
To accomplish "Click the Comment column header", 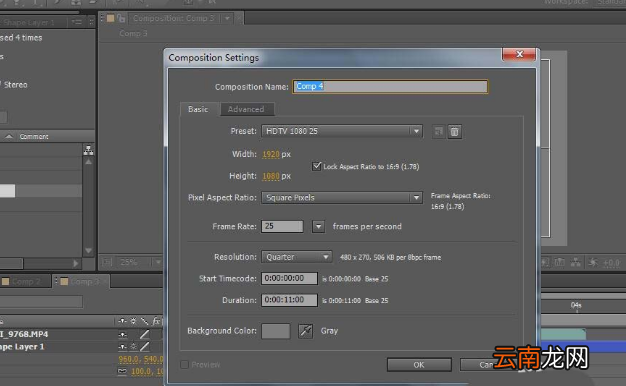I will (x=34, y=137).
